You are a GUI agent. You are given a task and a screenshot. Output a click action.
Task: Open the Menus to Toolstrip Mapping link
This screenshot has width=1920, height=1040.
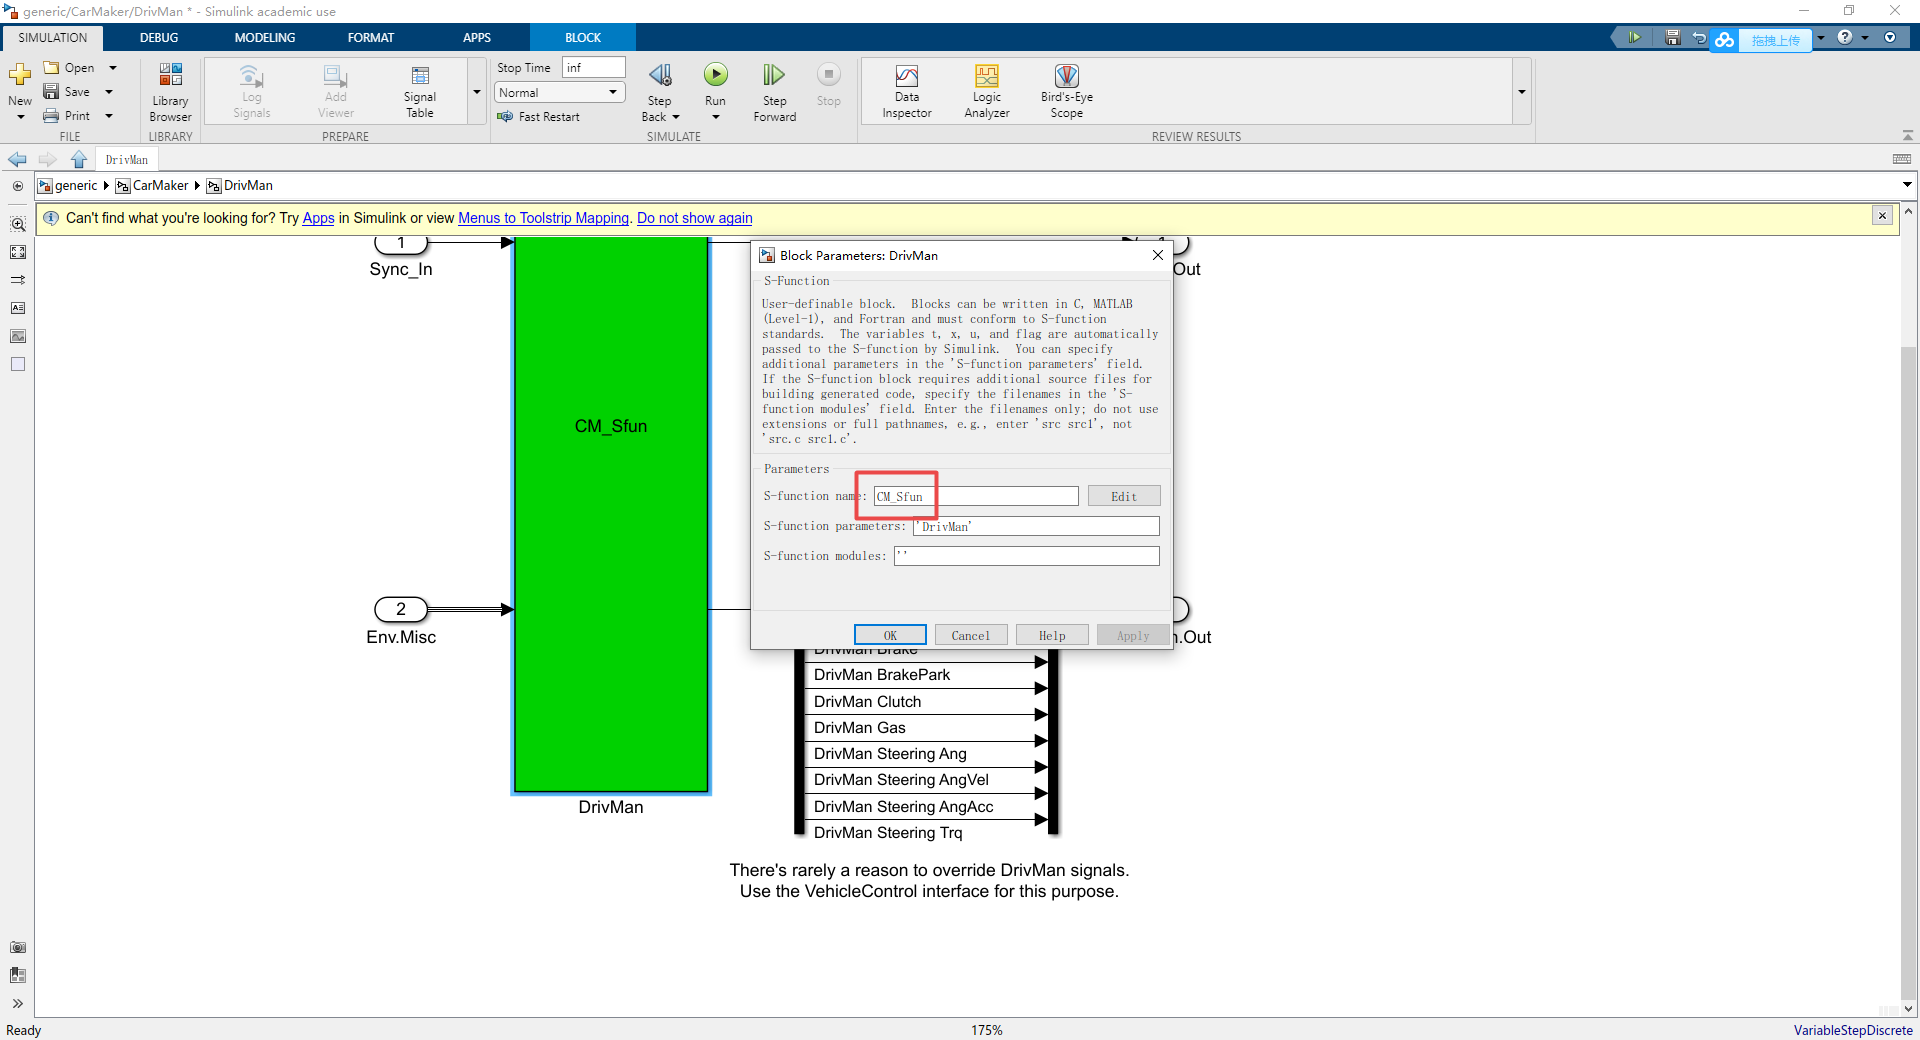tap(543, 218)
